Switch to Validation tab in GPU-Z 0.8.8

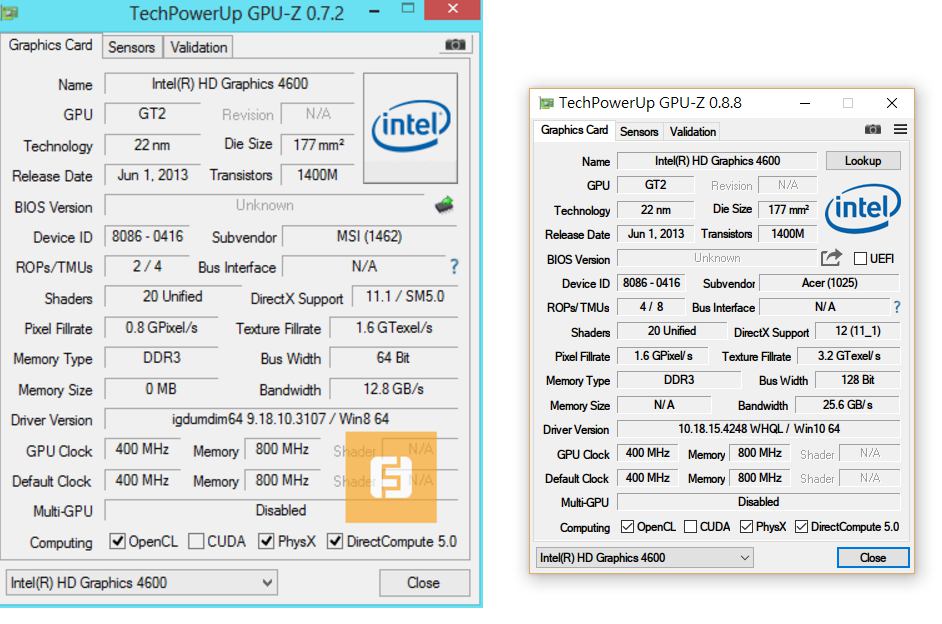click(x=693, y=132)
